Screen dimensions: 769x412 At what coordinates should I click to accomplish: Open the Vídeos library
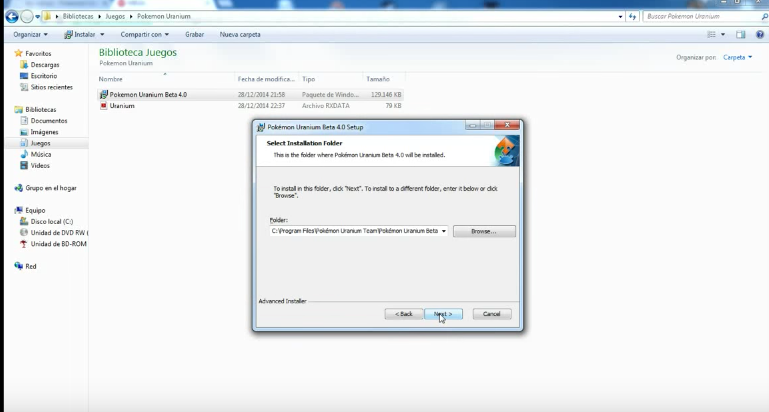34,166
